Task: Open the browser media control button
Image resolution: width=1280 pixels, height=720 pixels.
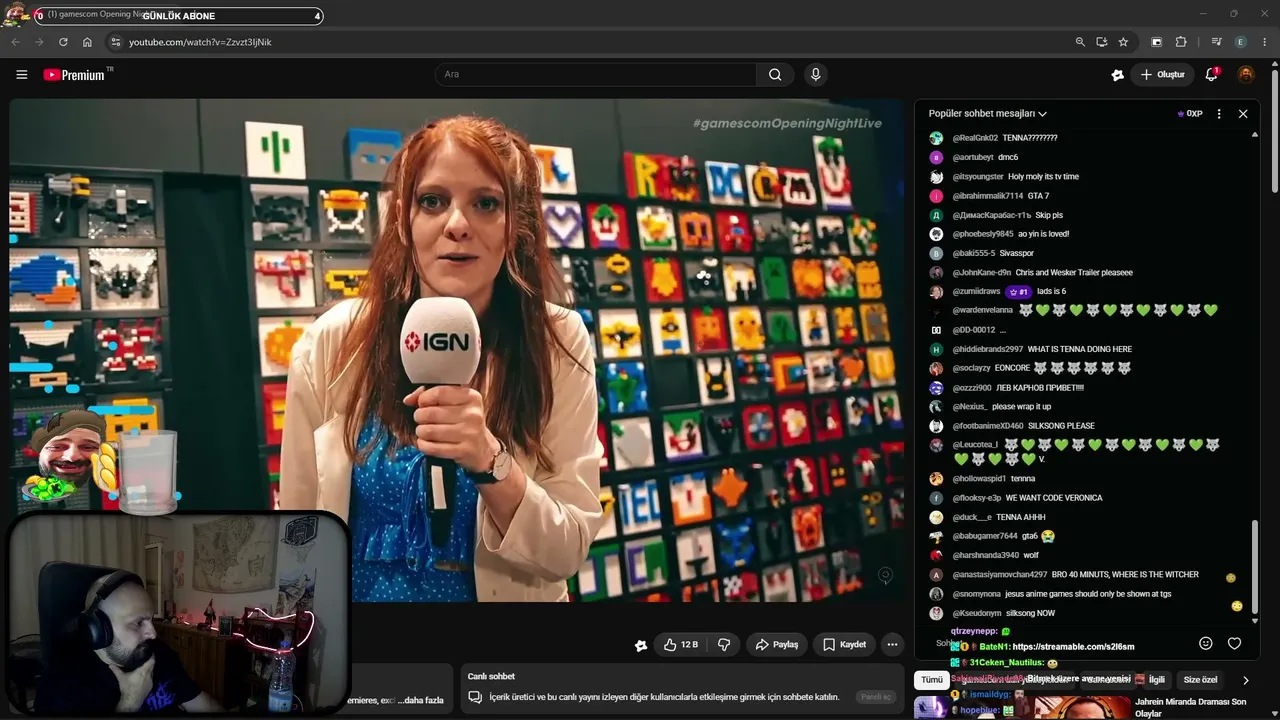Action: [1216, 42]
